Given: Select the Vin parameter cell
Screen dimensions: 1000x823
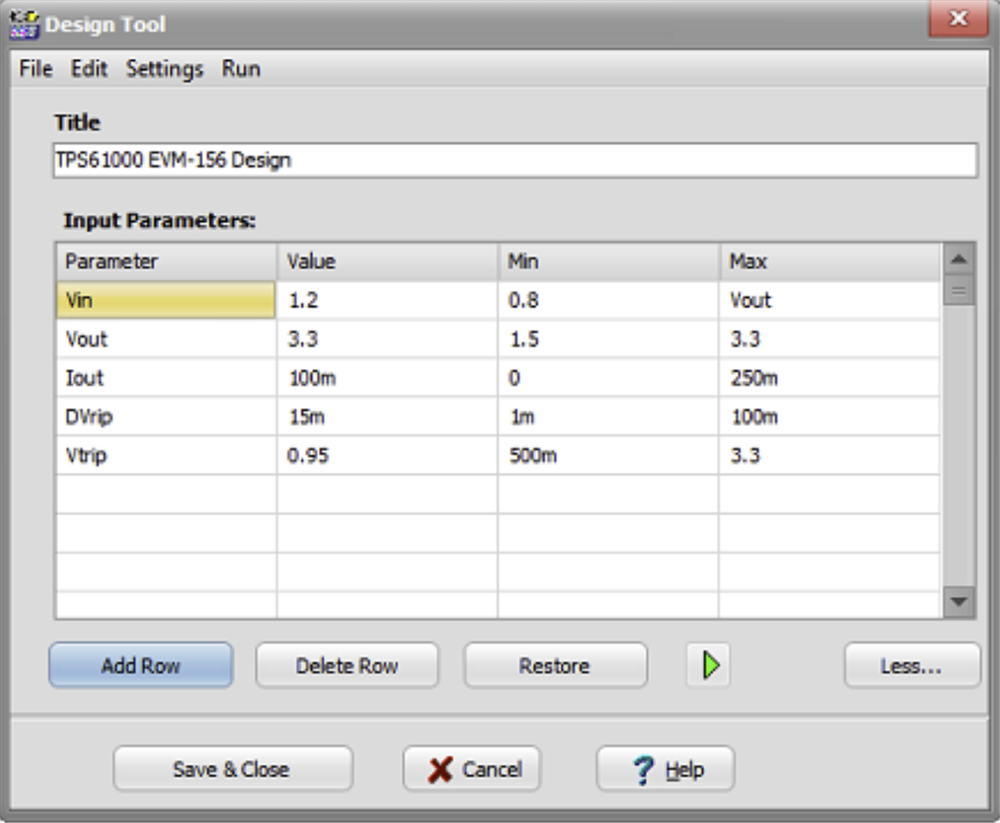Looking at the screenshot, I should click(166, 300).
